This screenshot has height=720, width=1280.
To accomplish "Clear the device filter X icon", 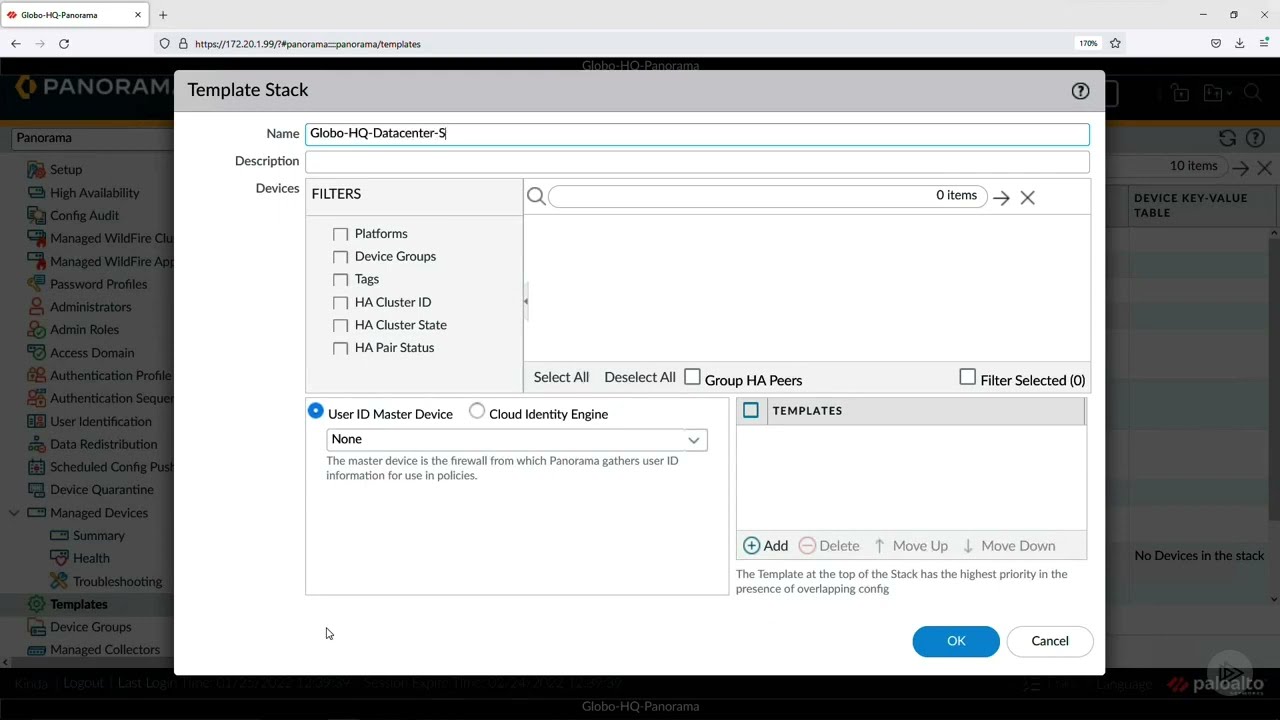I will [x=1027, y=198].
